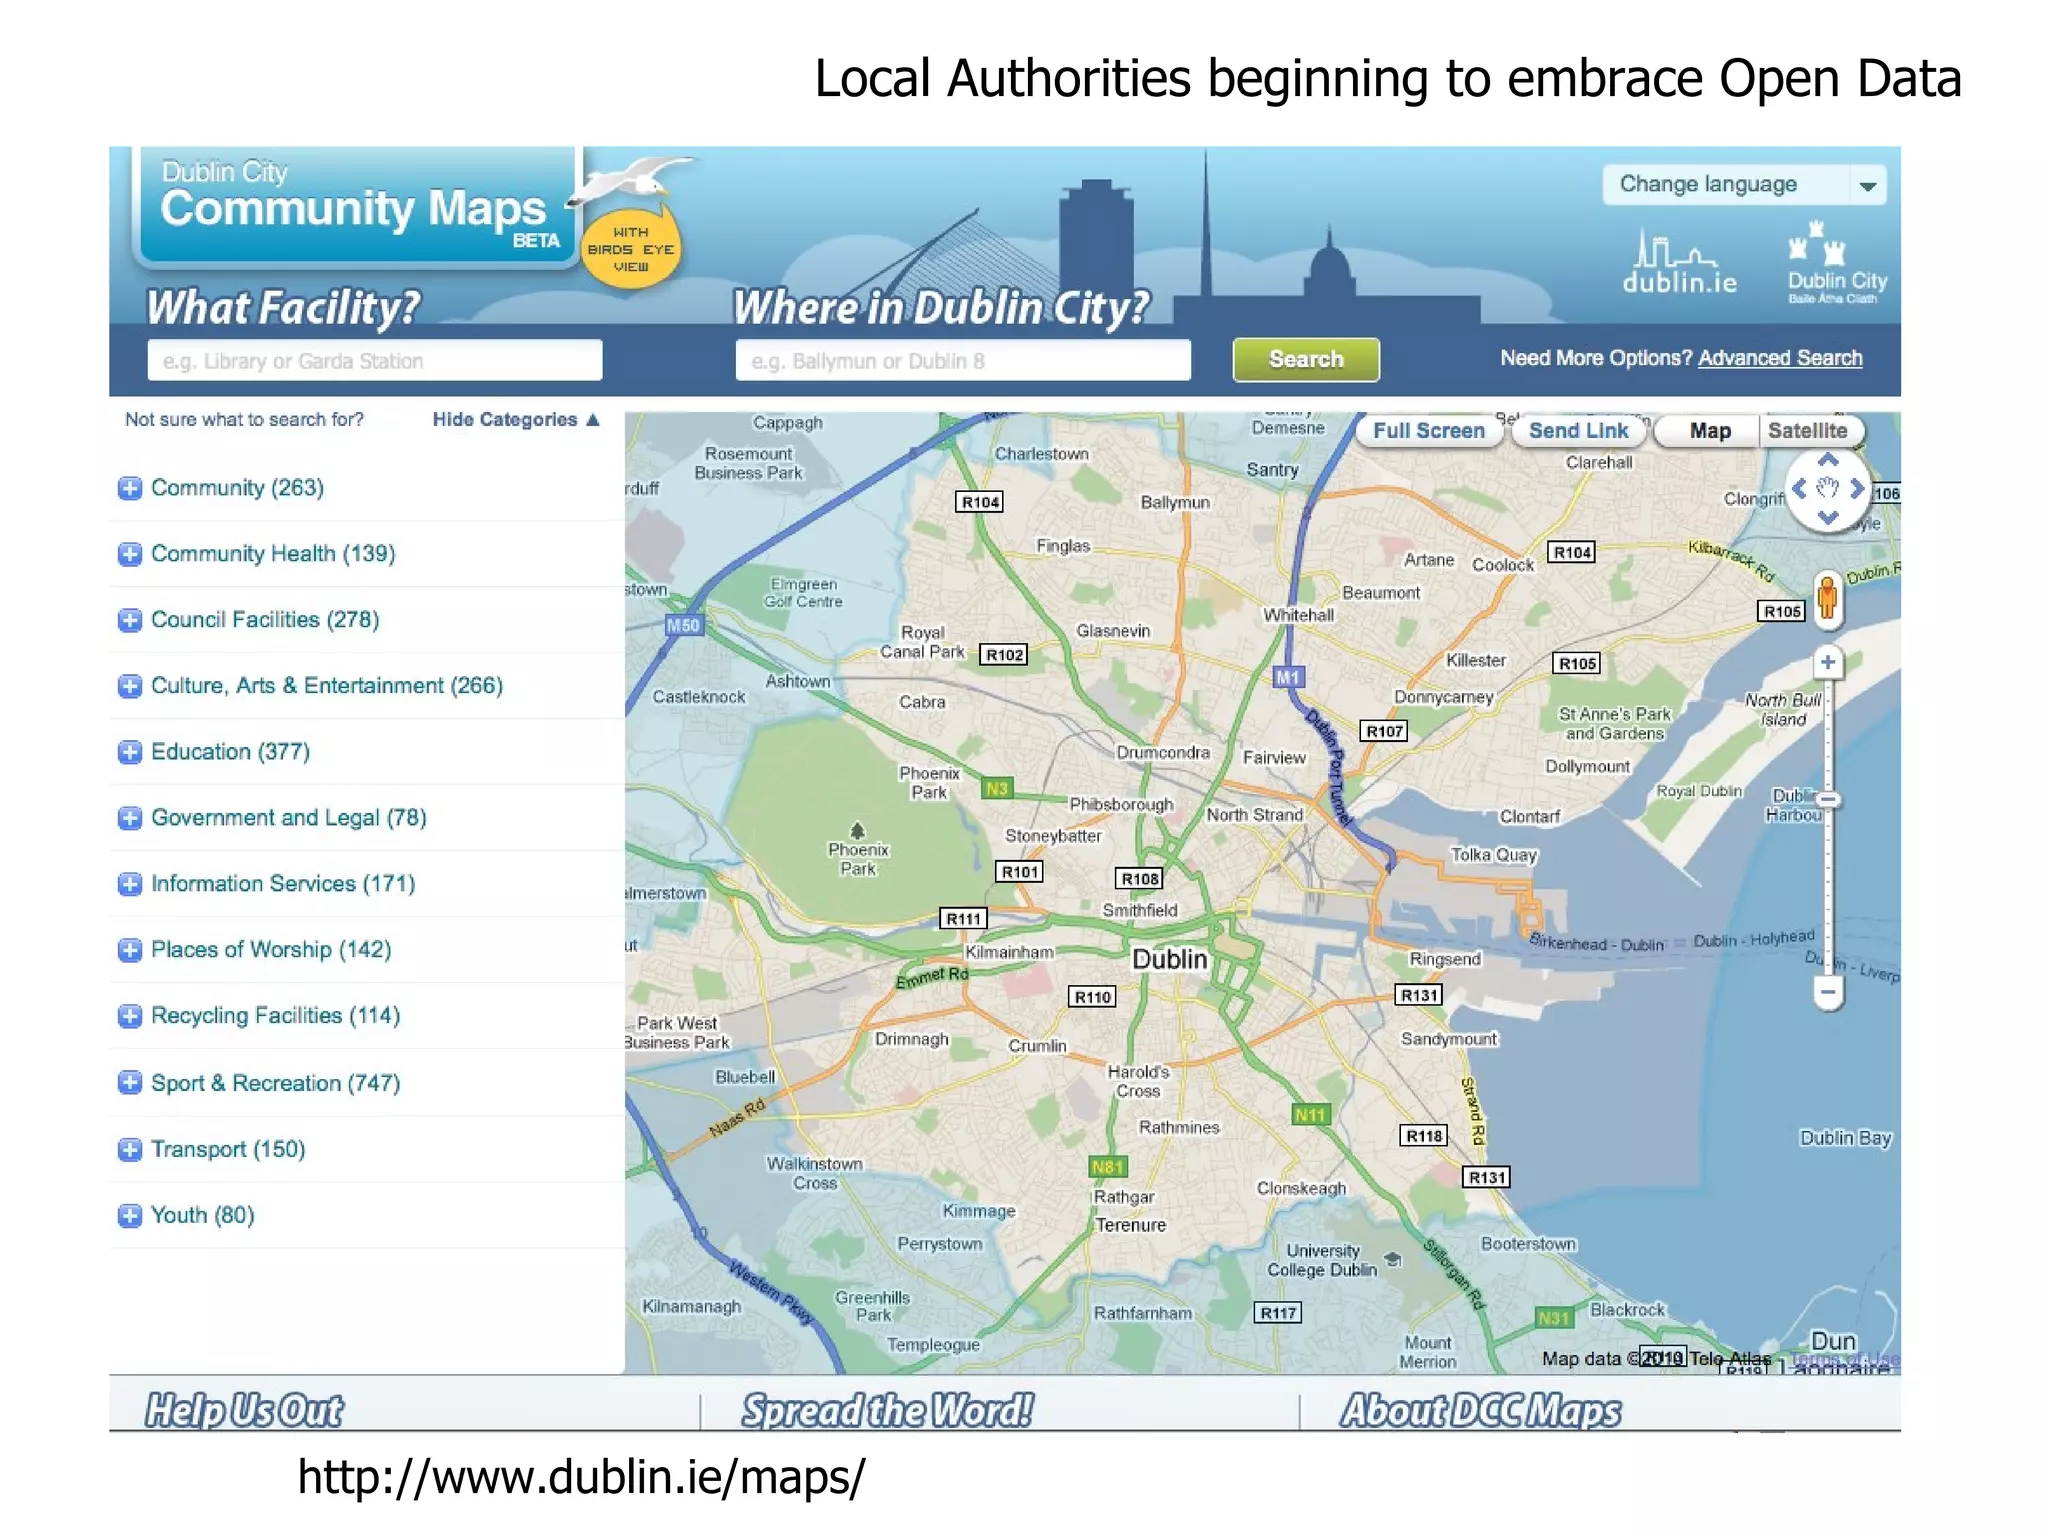Open the Help Us Out section
The height and width of the screenshot is (1535, 2048).
coord(243,1410)
